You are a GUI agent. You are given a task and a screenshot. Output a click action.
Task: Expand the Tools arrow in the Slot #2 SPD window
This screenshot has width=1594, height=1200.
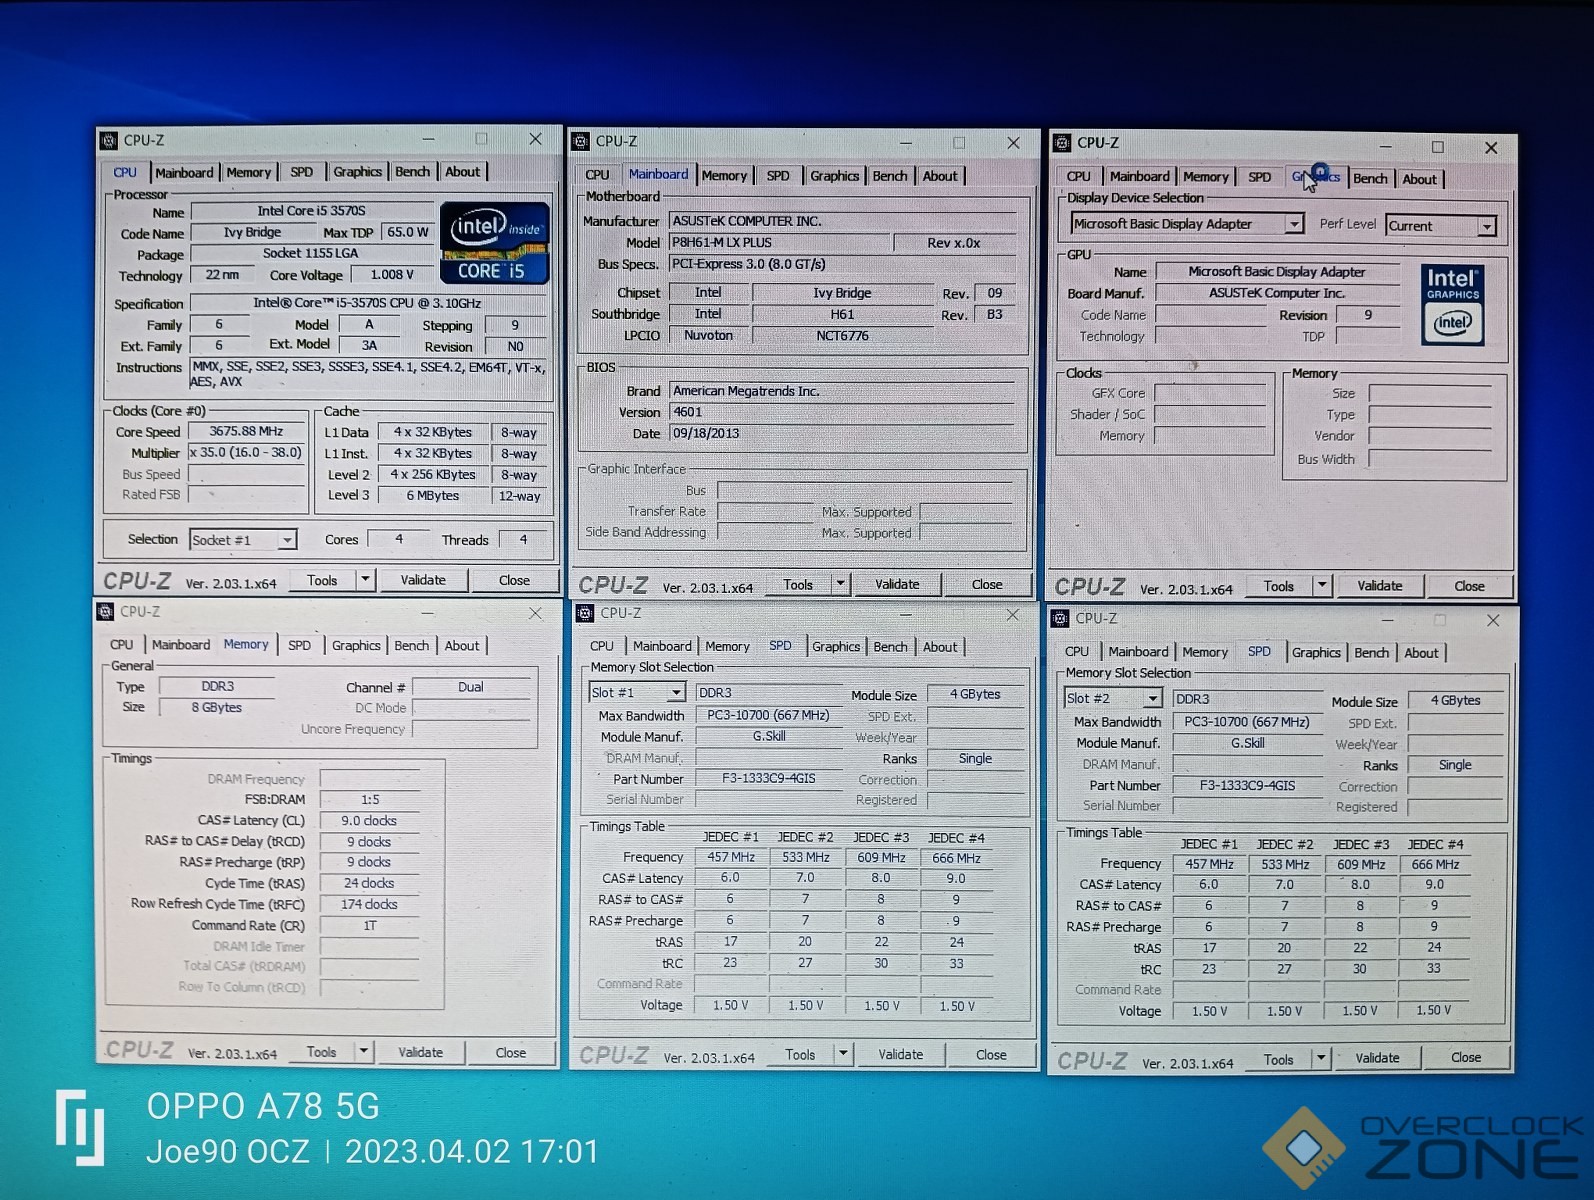coord(1321,1059)
